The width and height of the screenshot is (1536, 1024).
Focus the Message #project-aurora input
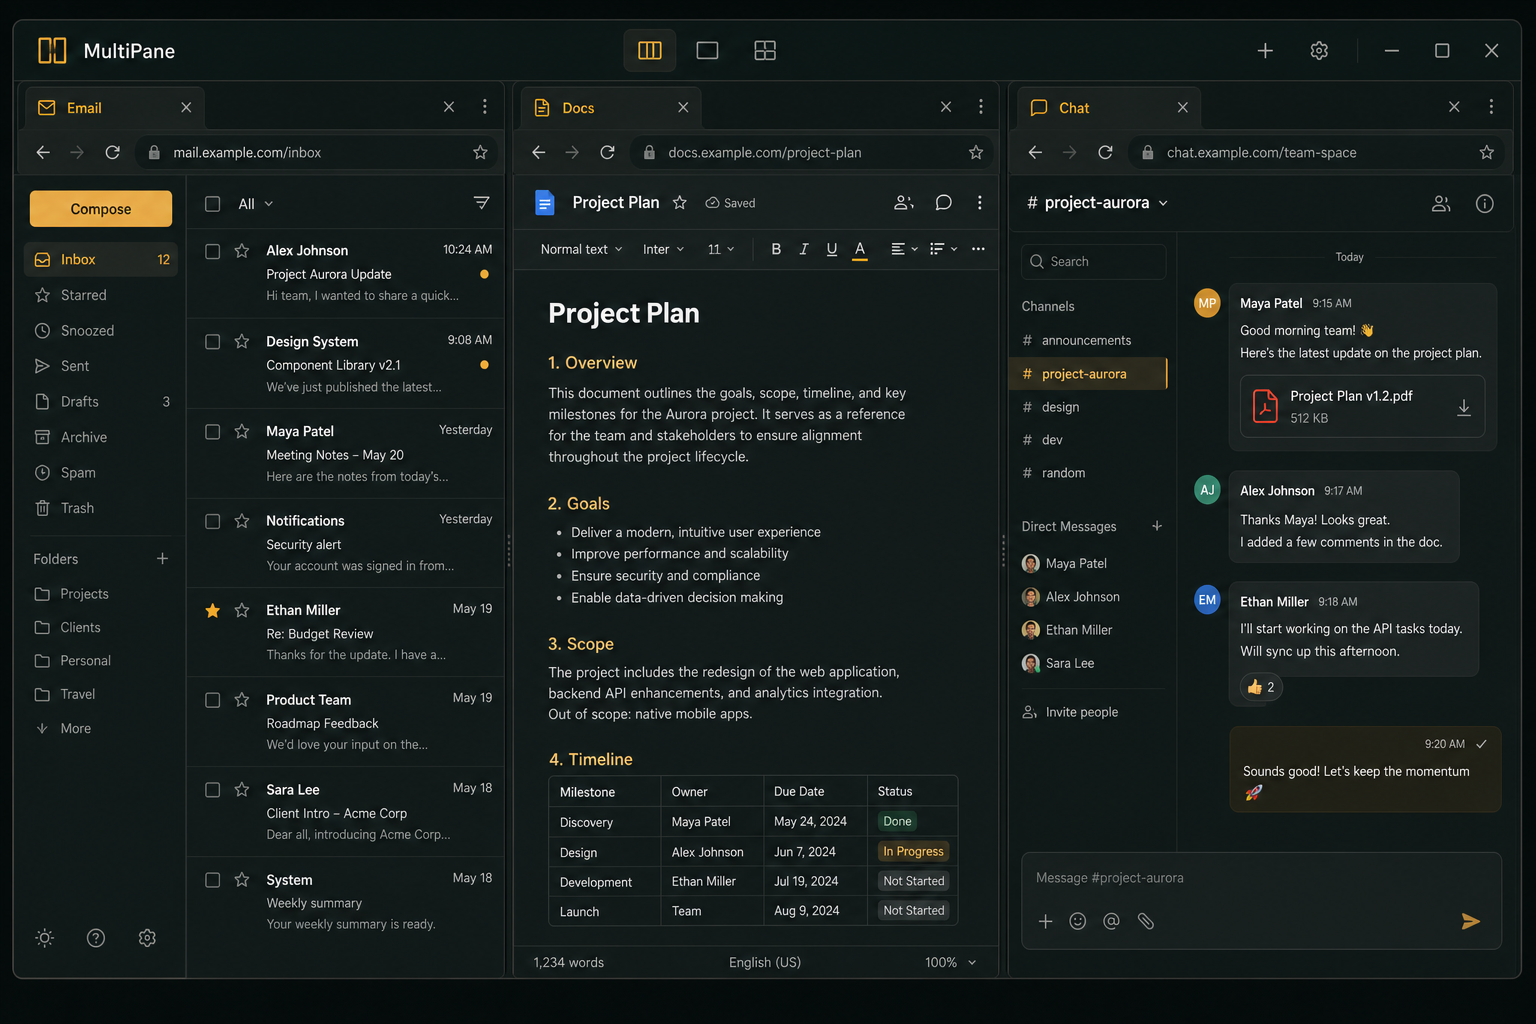(1260, 878)
